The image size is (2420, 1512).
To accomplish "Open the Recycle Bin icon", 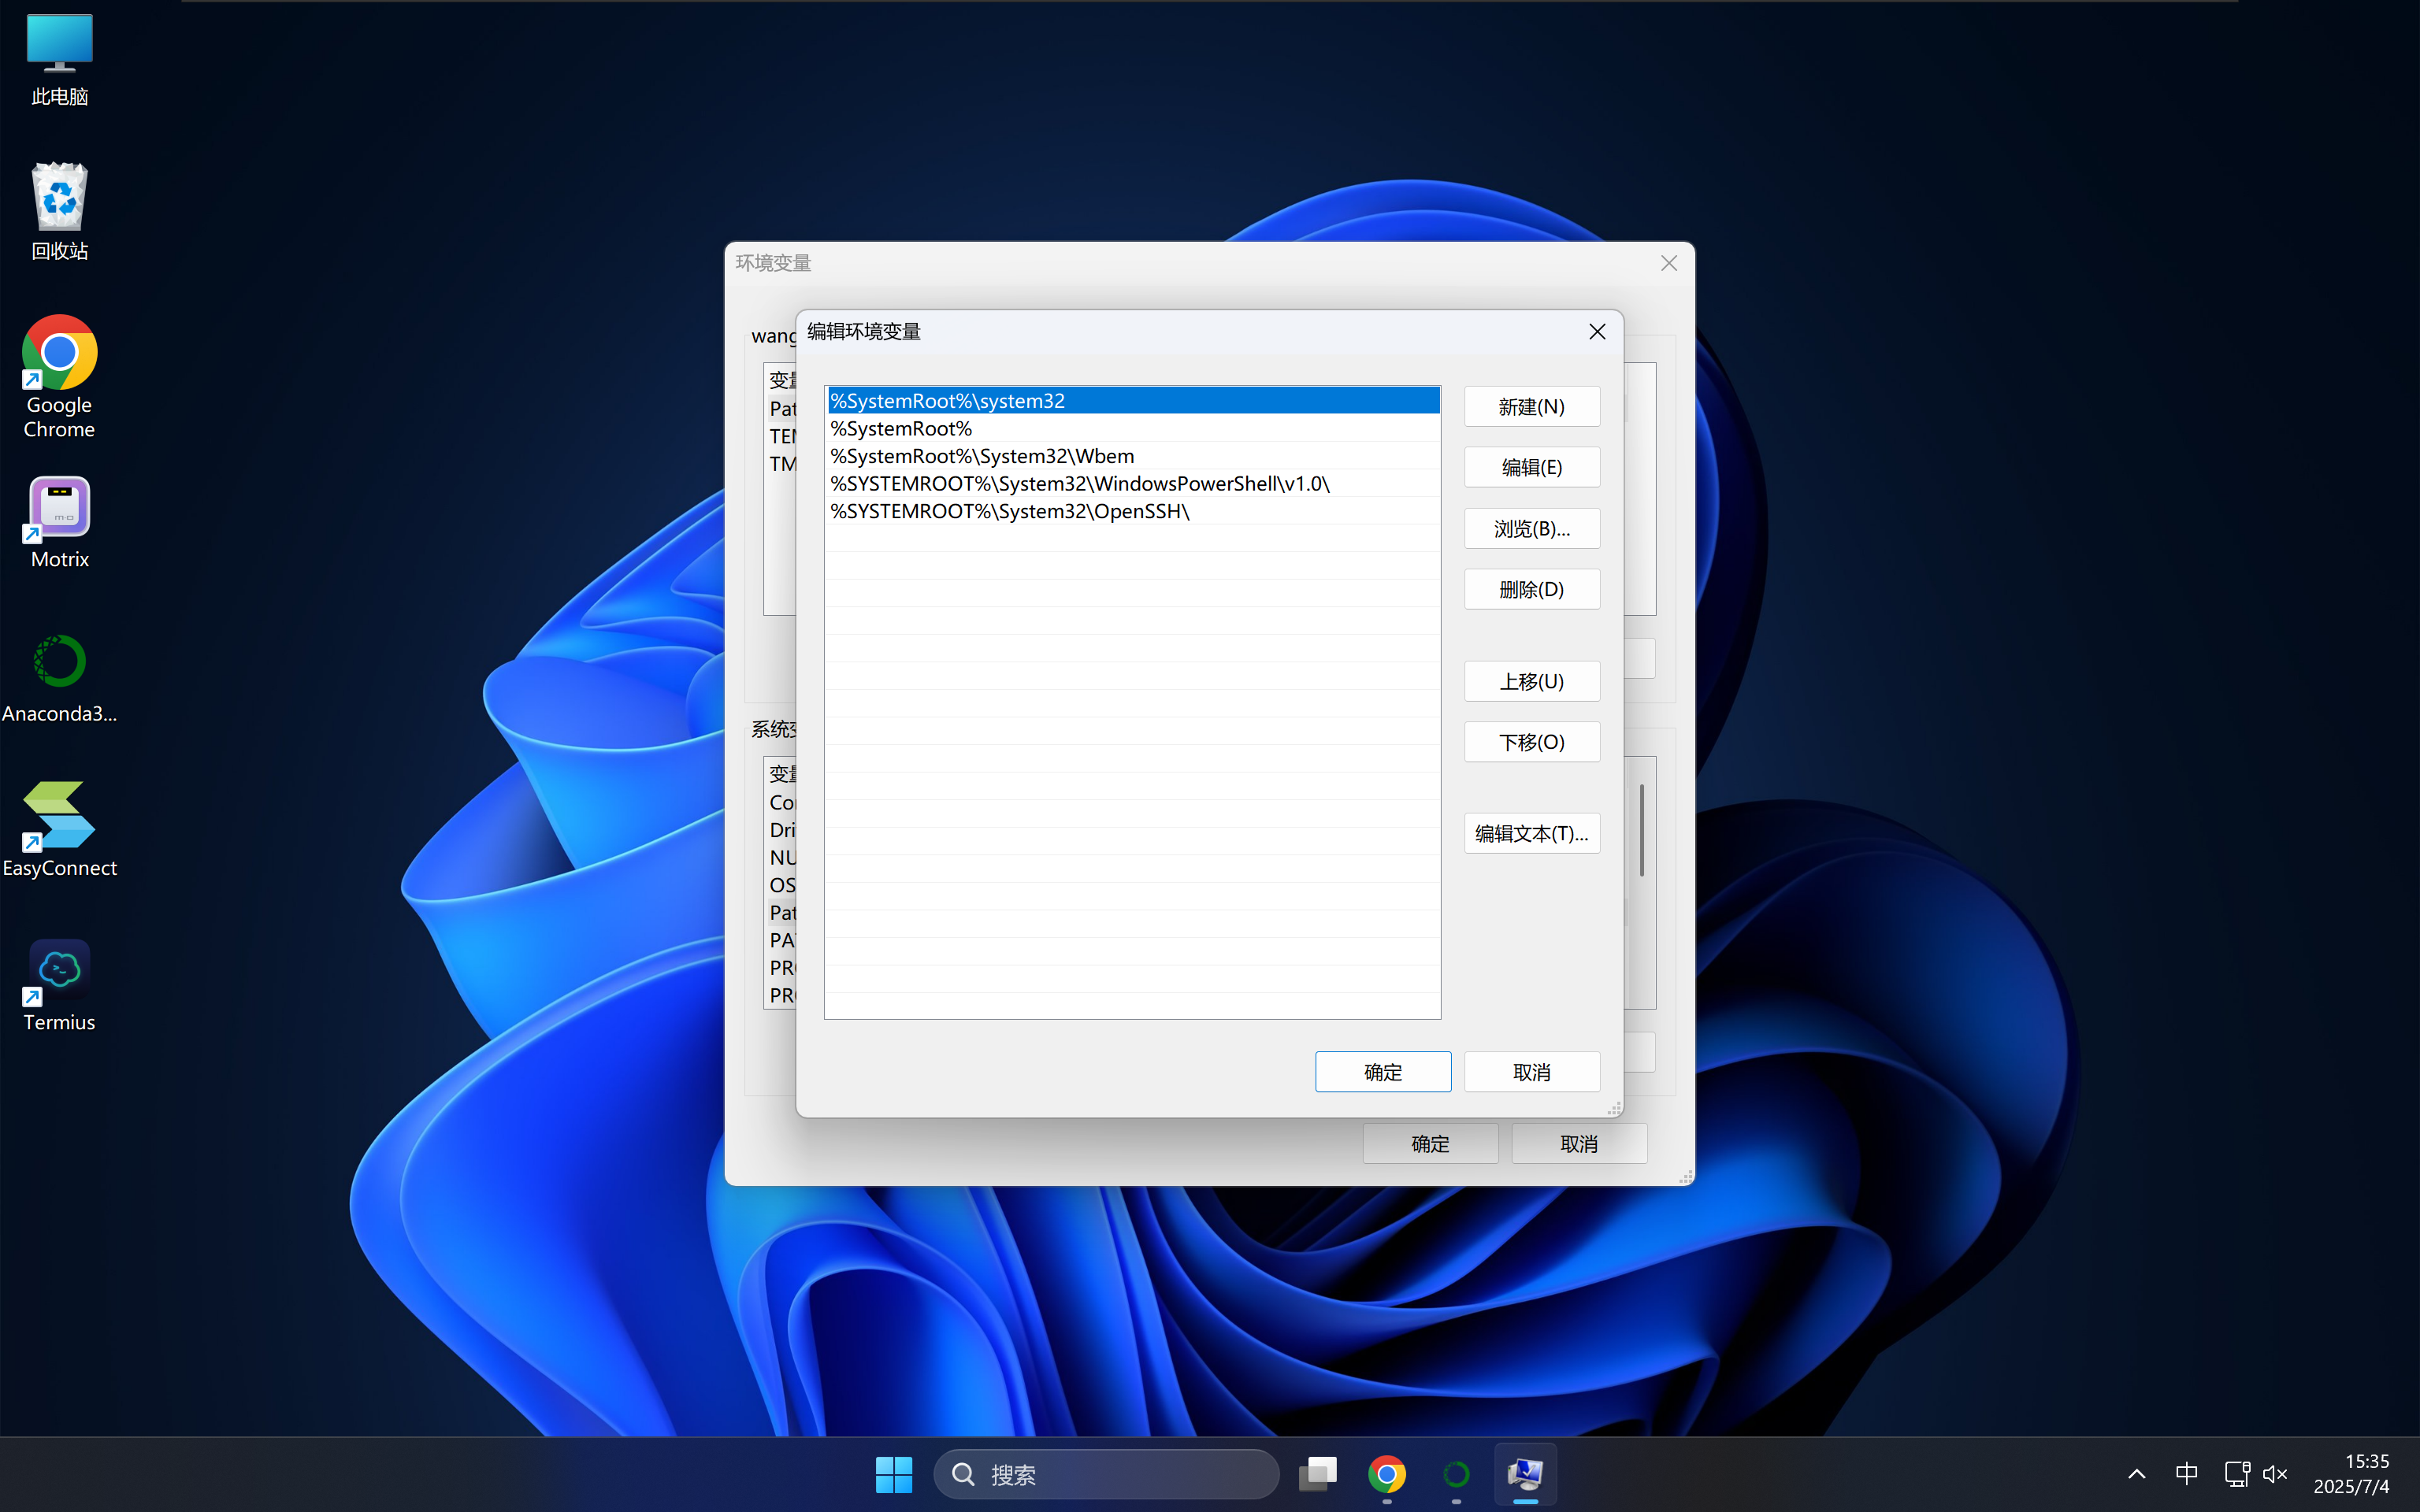I will (59, 199).
